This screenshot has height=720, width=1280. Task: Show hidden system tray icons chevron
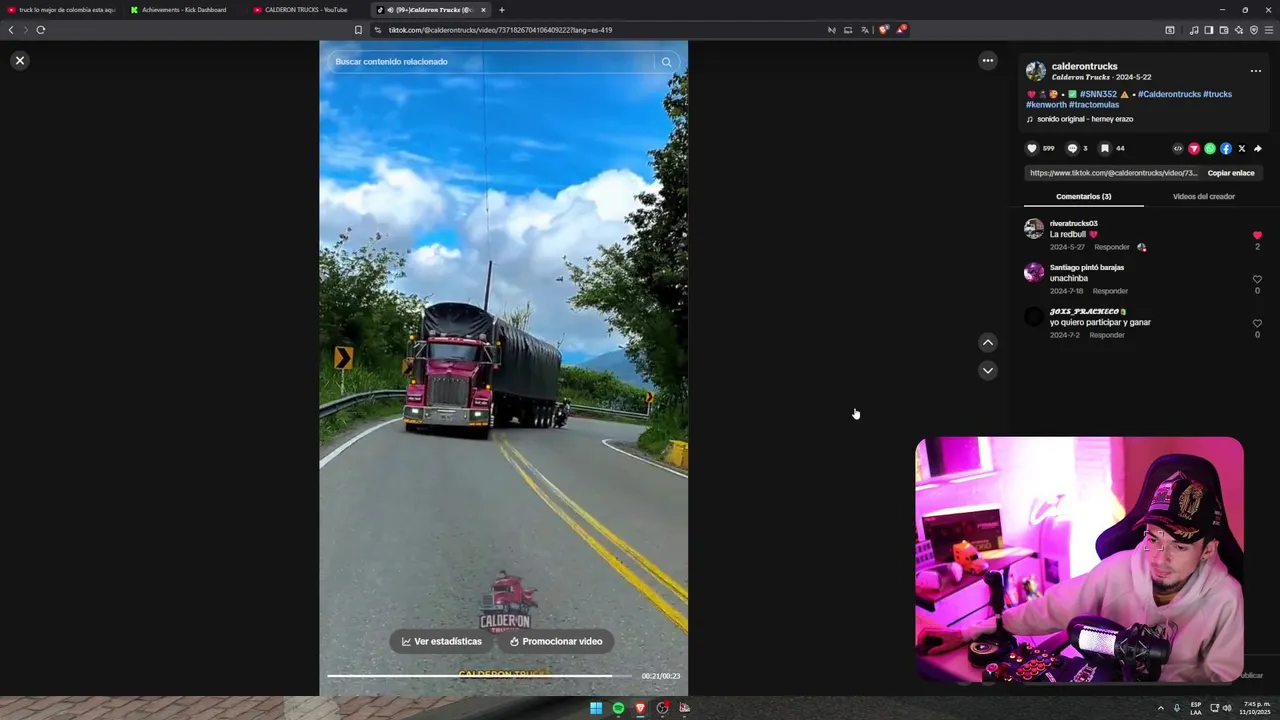(x=1161, y=708)
